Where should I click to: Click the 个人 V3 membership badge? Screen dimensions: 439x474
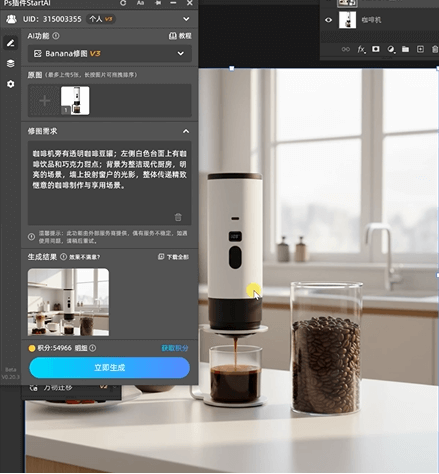101,19
